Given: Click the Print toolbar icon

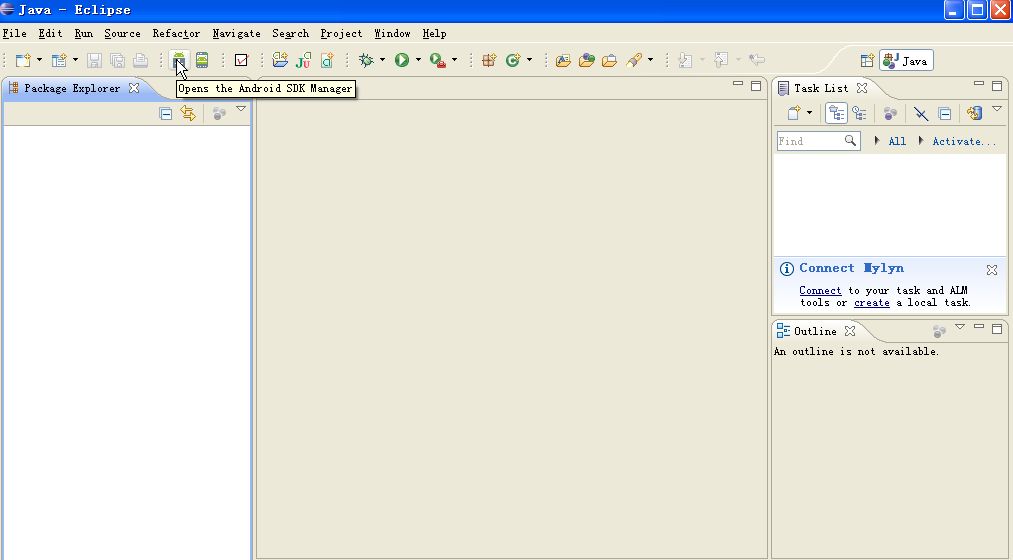Looking at the screenshot, I should tap(140, 60).
